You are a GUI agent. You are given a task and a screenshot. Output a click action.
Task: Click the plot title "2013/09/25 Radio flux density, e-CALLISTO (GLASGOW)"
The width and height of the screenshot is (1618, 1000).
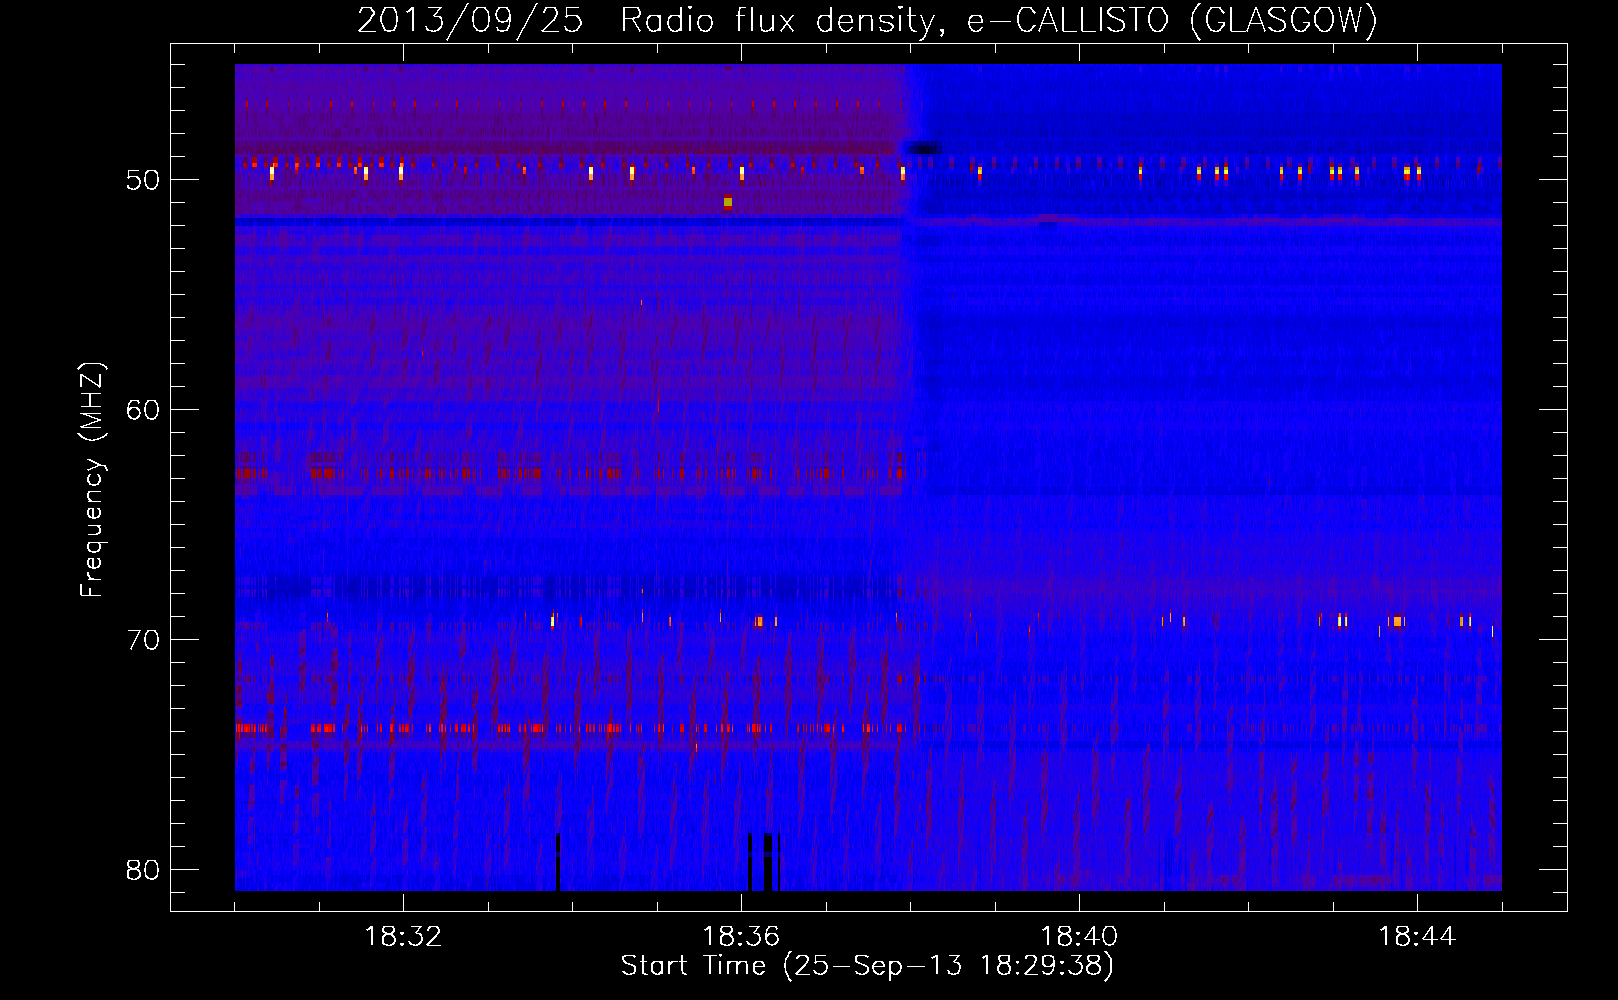coord(867,20)
